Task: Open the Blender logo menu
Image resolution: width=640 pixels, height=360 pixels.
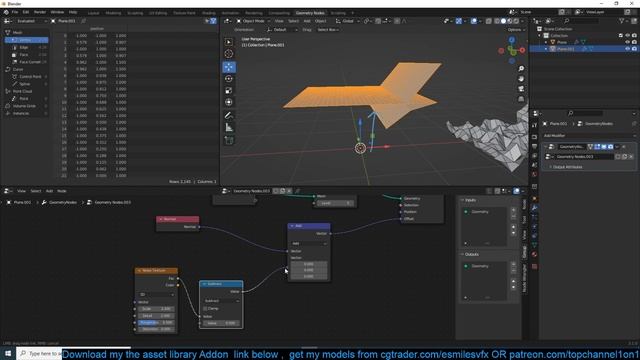Action: 6,12
